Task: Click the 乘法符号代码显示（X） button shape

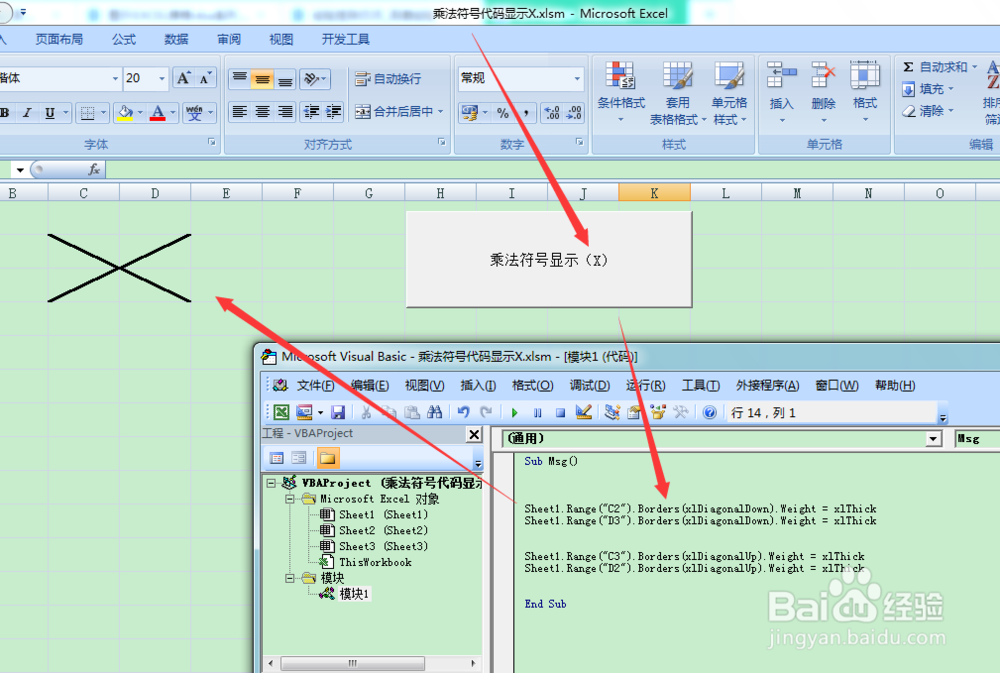Action: [x=548, y=258]
